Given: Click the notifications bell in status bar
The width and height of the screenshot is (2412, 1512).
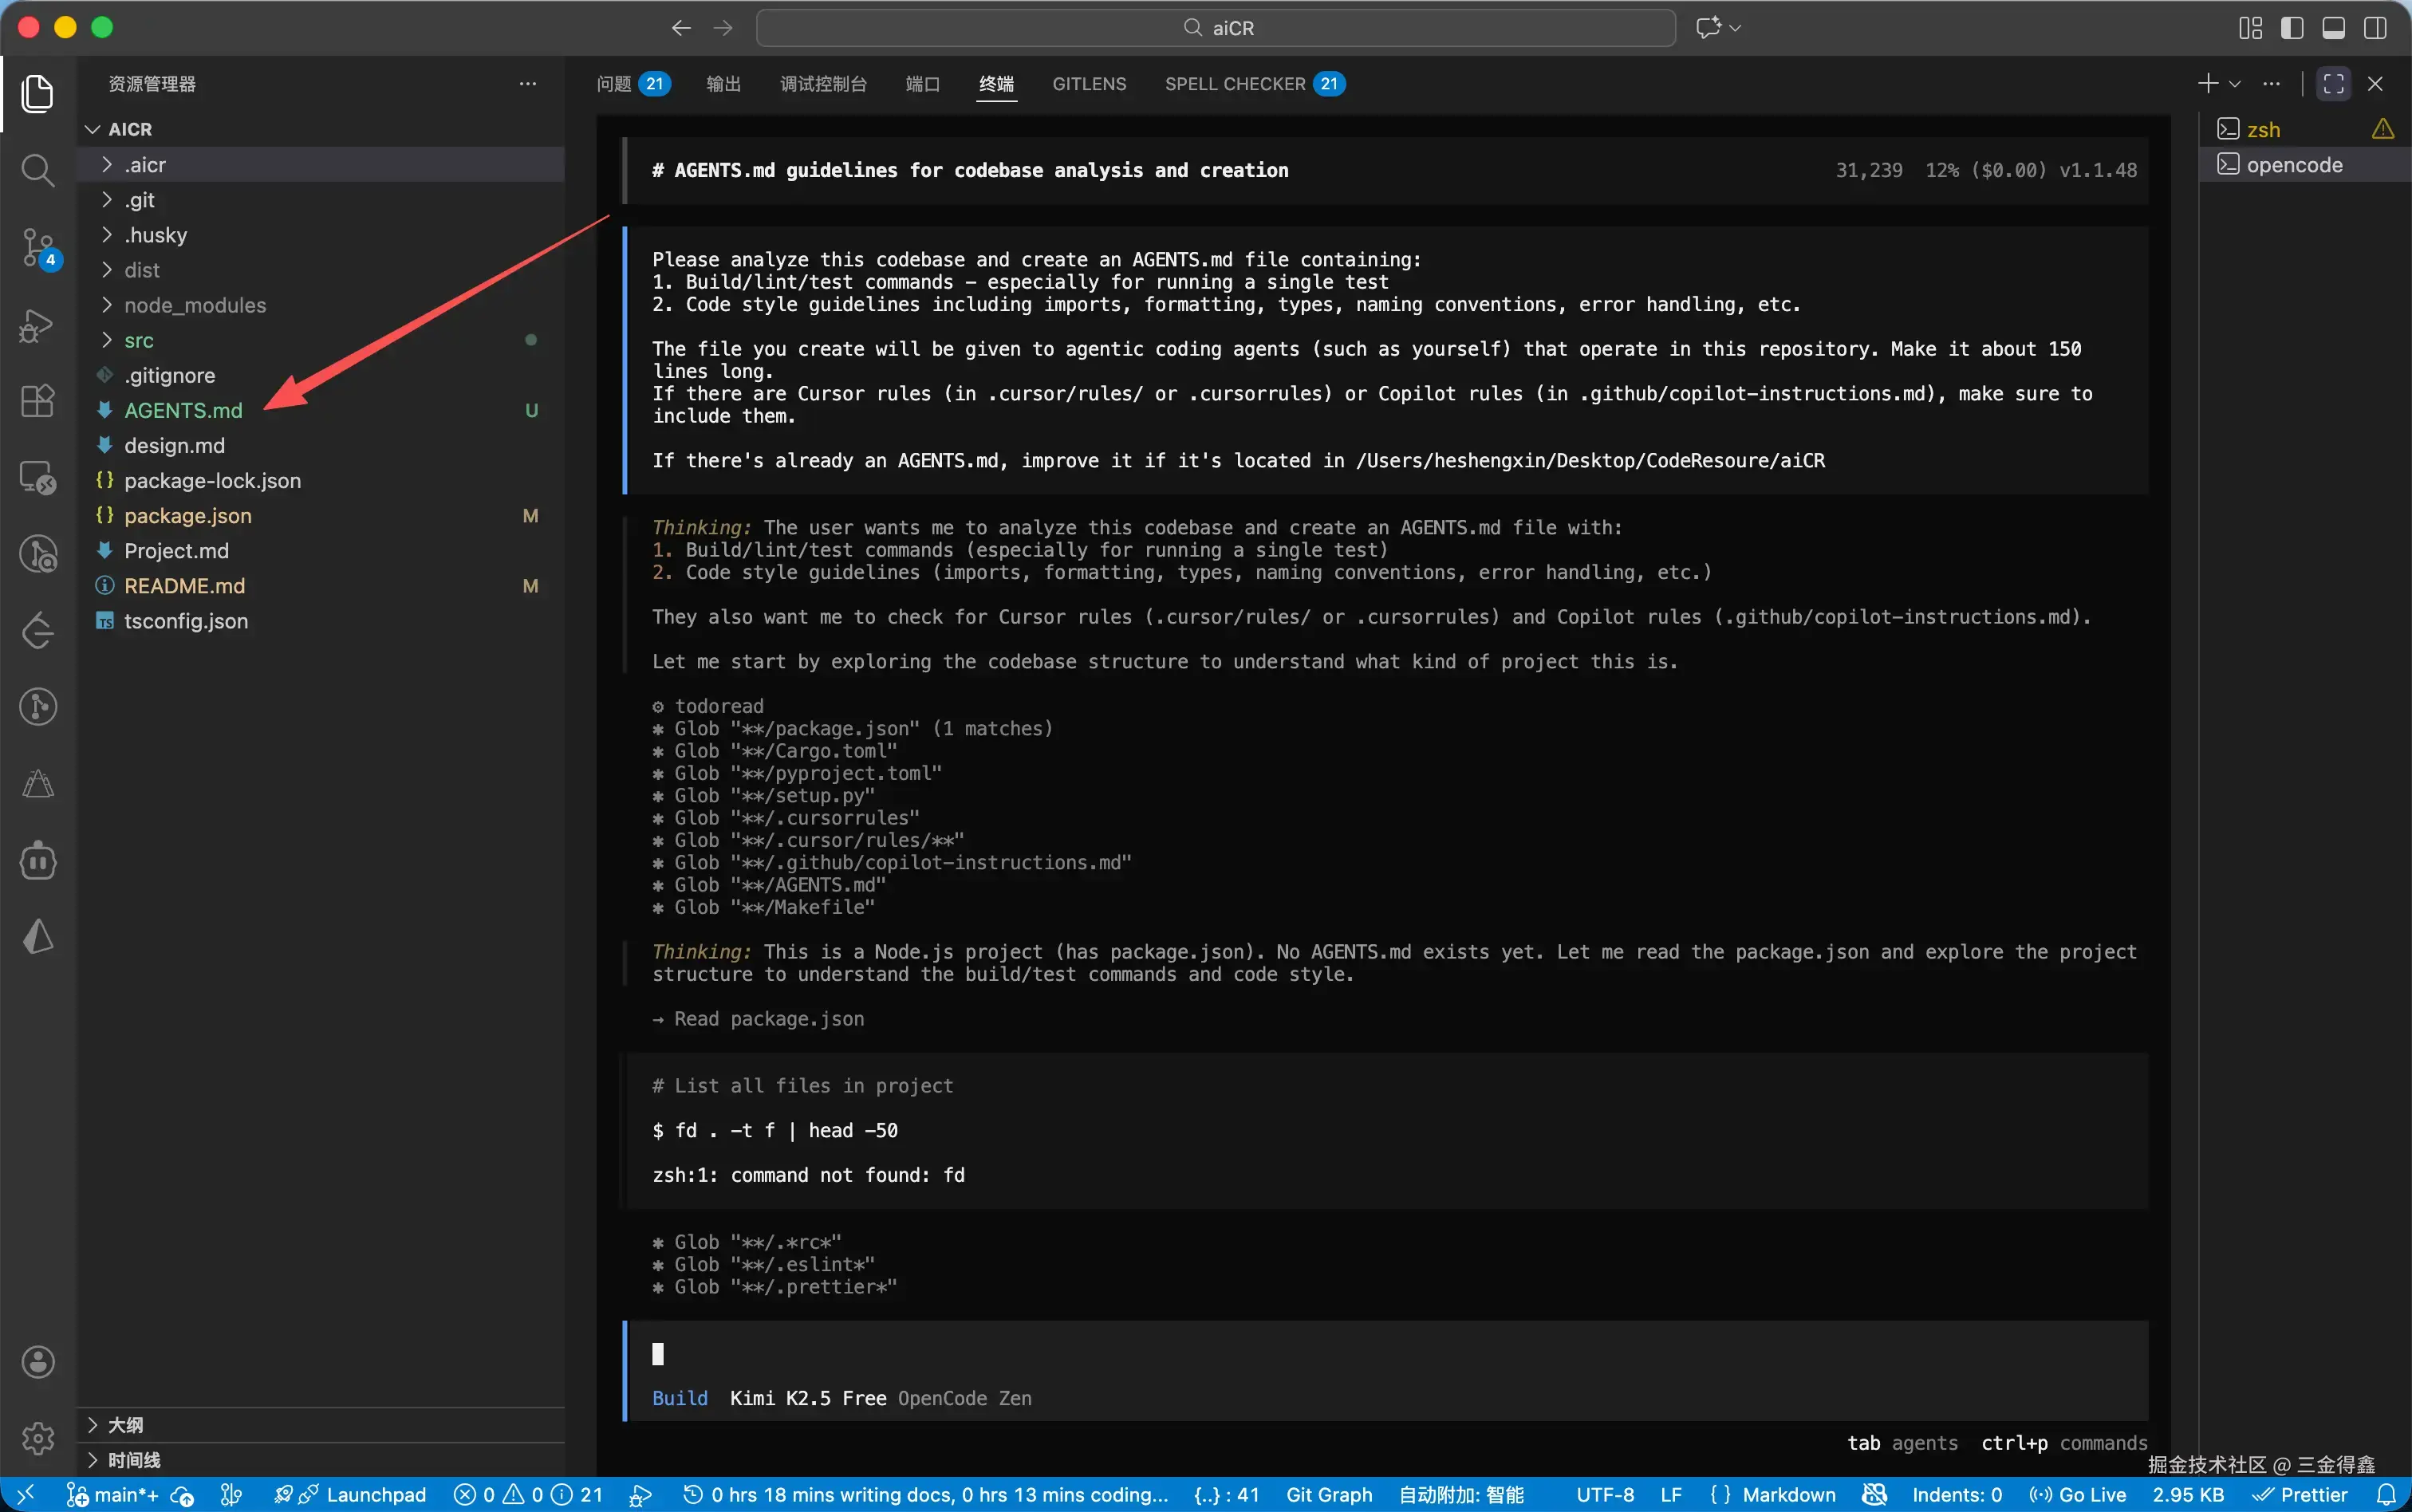Looking at the screenshot, I should pyautogui.click(x=2387, y=1494).
